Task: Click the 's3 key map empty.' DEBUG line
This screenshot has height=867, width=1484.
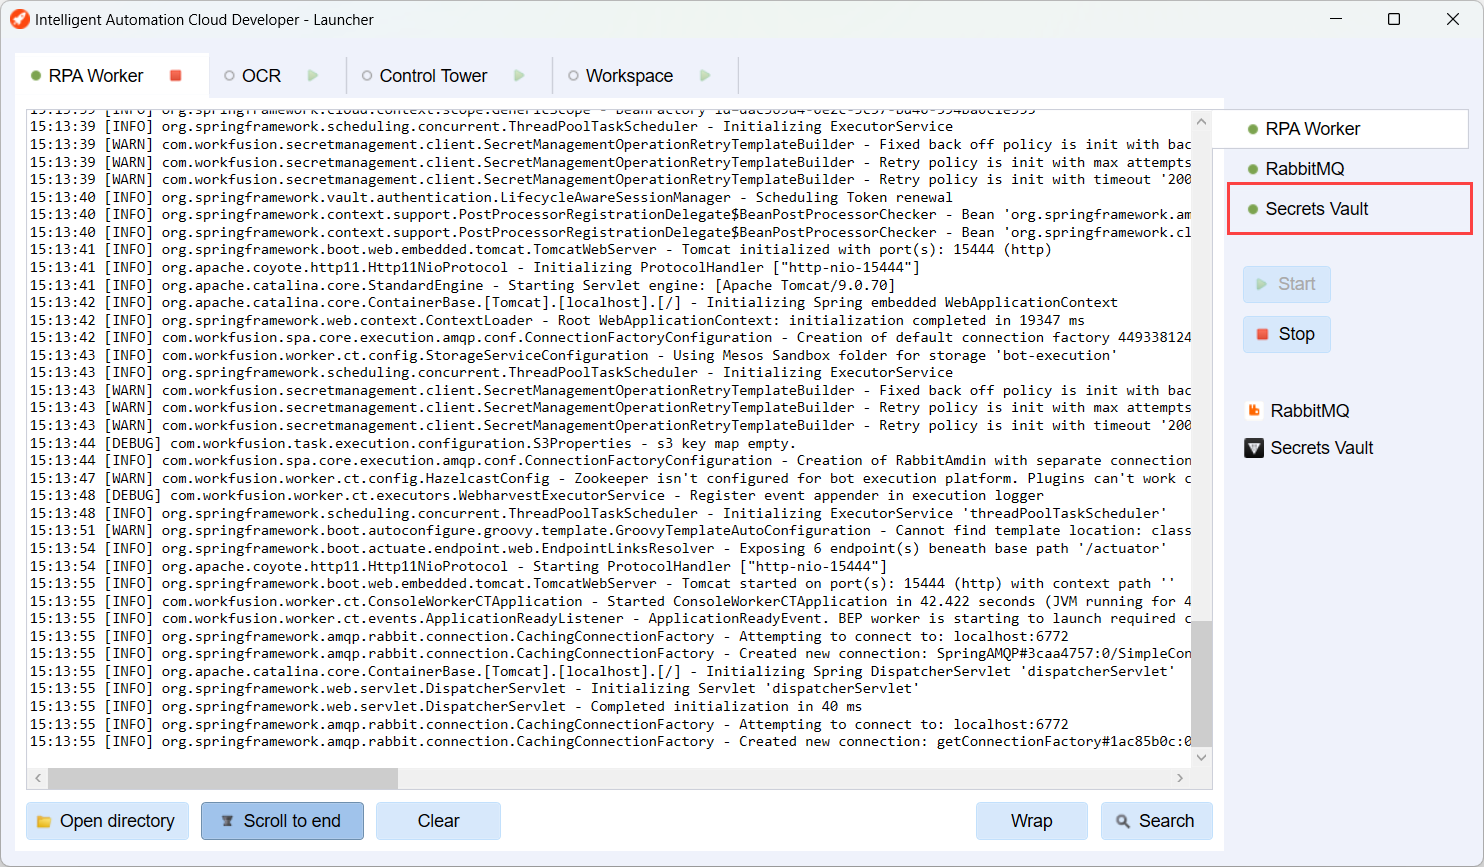Action: tap(413, 443)
